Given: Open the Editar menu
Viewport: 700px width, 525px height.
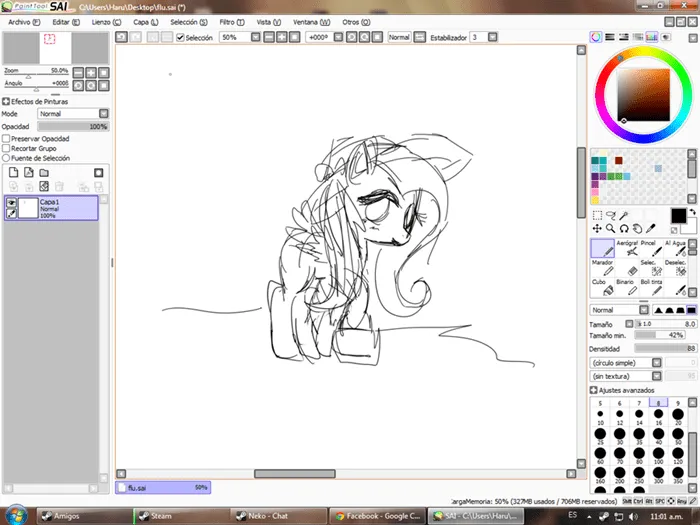Looking at the screenshot, I should tap(66, 22).
